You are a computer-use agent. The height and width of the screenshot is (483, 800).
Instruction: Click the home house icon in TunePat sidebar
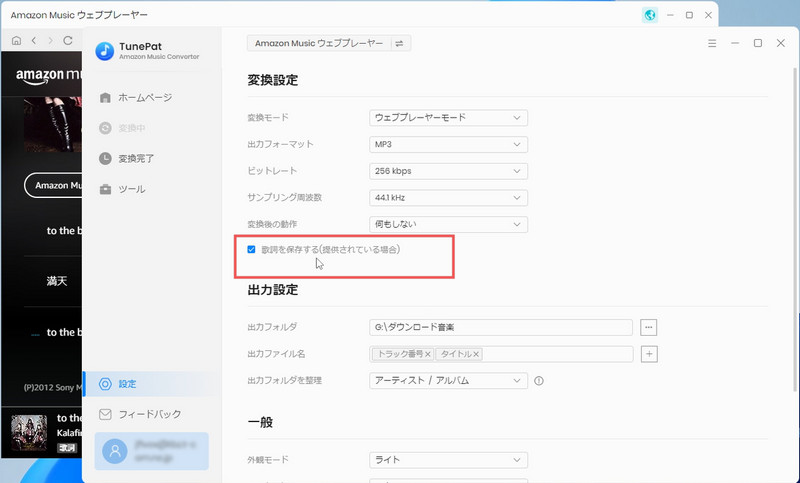(x=105, y=97)
